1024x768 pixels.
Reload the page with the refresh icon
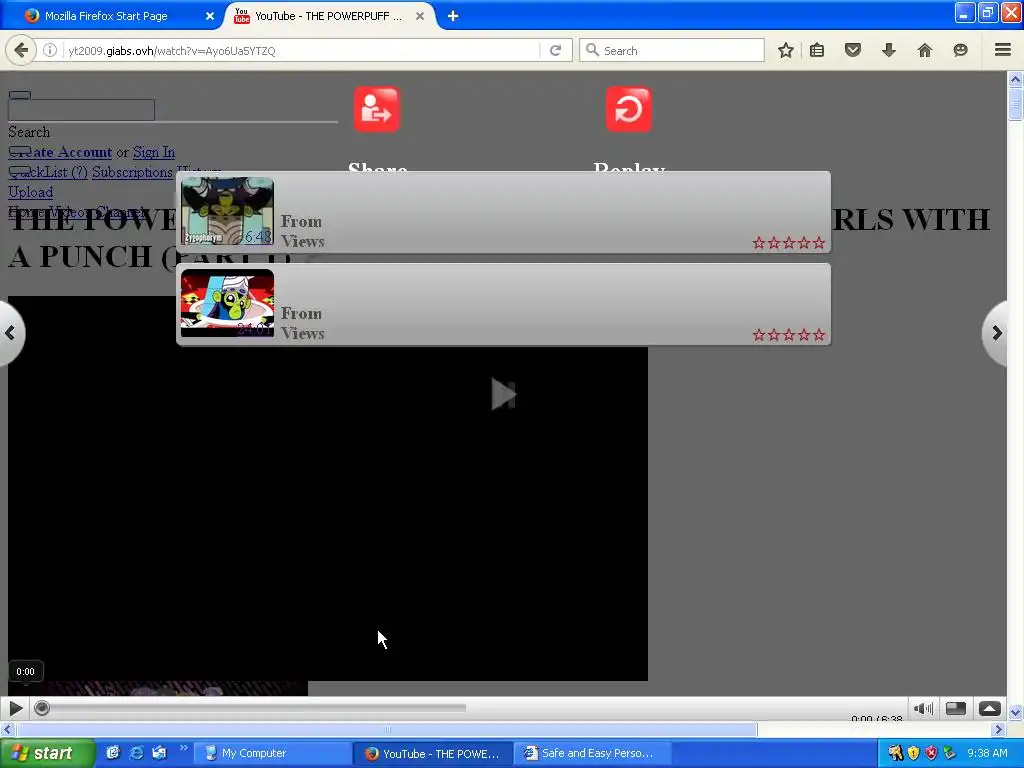[x=555, y=50]
